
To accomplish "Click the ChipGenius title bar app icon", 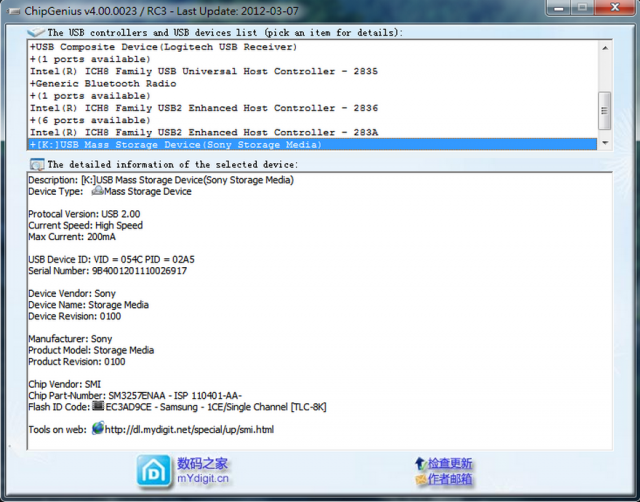I will pyautogui.click(x=14, y=11).
